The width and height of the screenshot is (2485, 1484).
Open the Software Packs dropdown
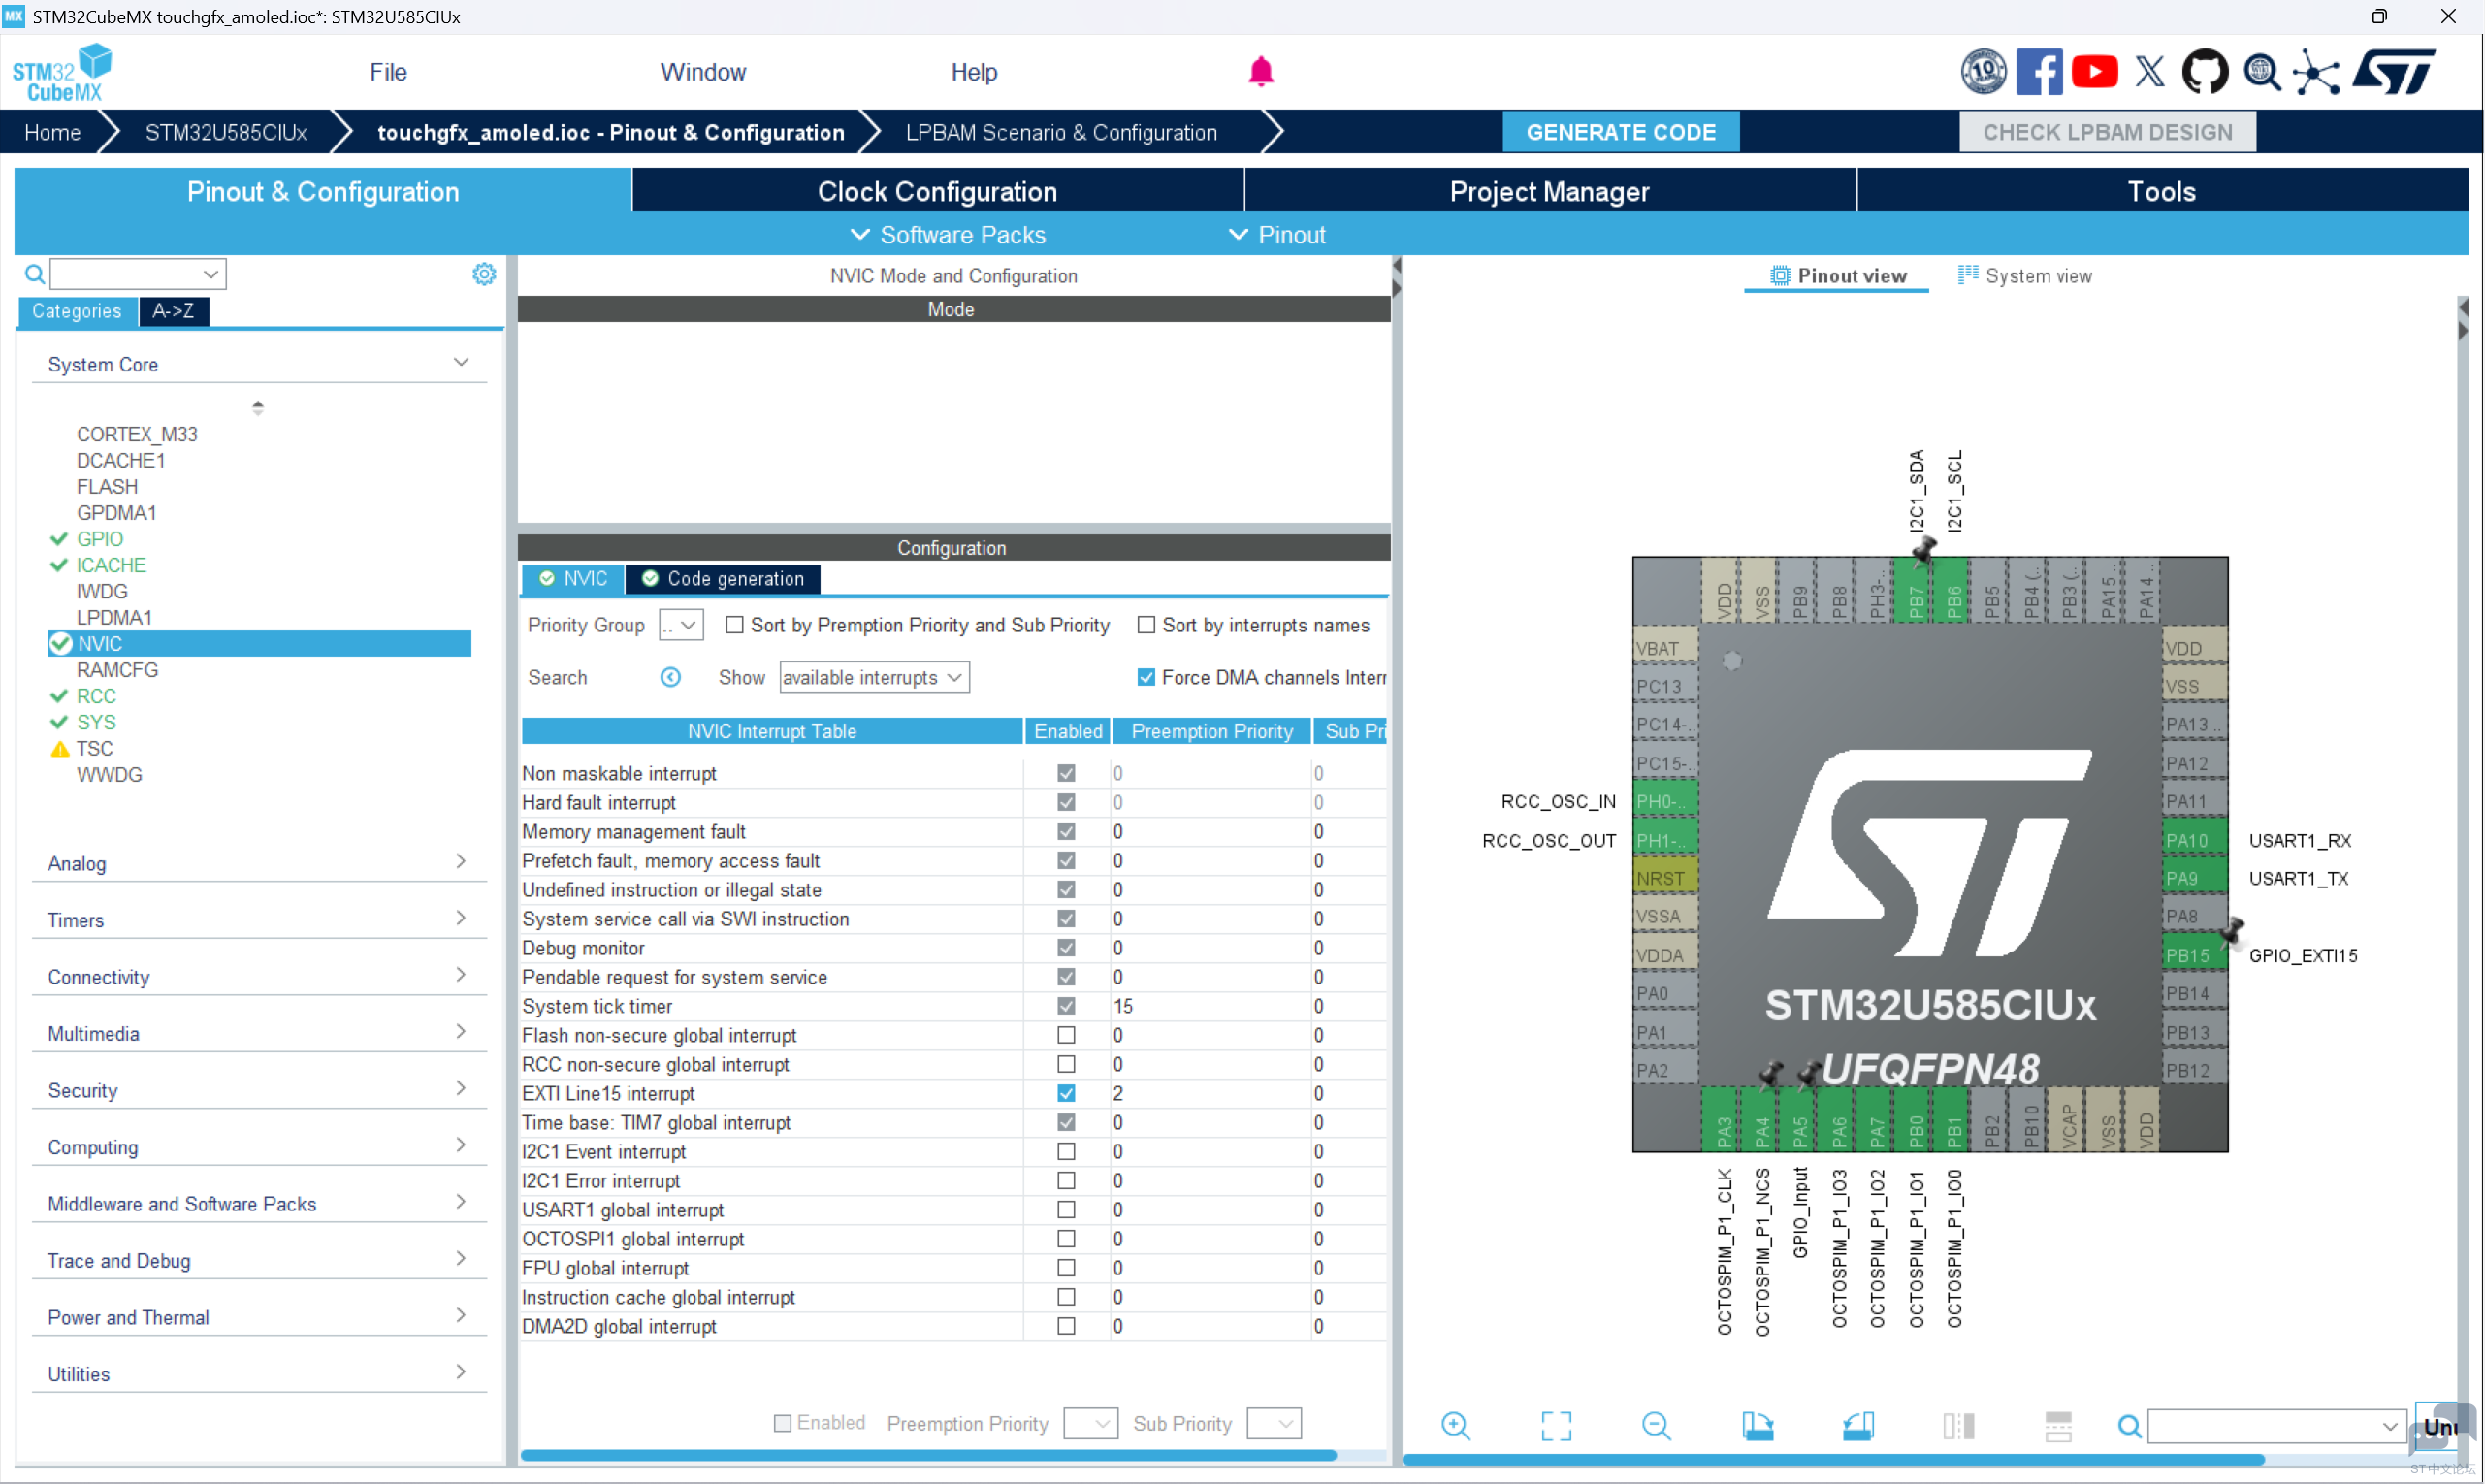pyautogui.click(x=947, y=235)
